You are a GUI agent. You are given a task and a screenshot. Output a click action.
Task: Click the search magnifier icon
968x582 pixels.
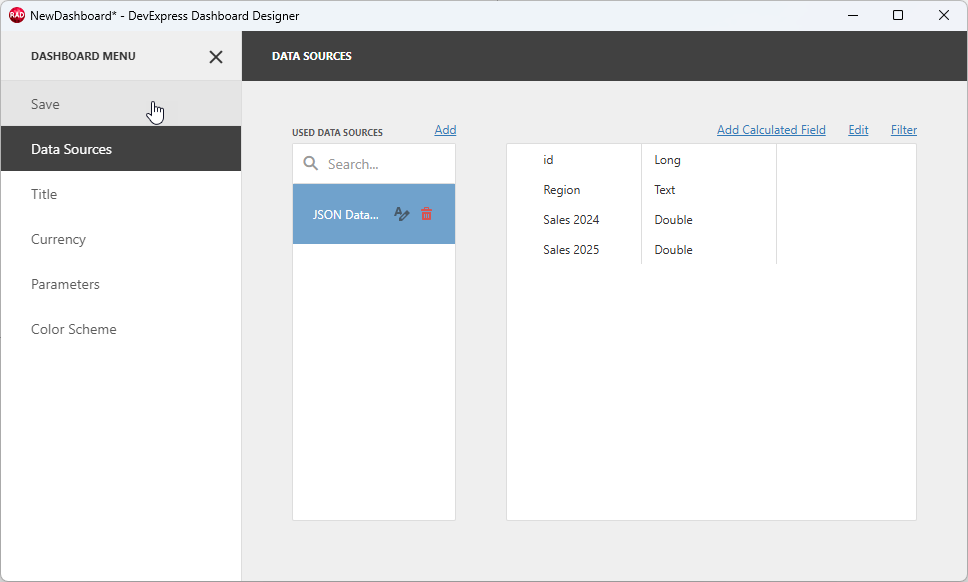[x=311, y=163]
